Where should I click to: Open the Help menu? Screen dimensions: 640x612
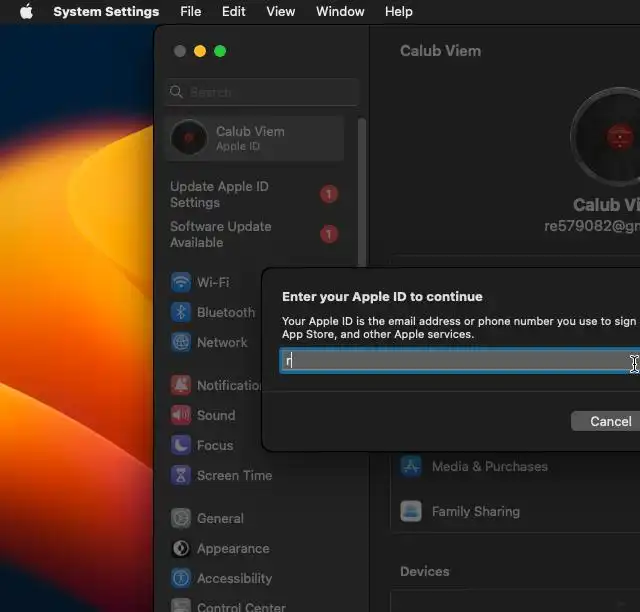[398, 11]
